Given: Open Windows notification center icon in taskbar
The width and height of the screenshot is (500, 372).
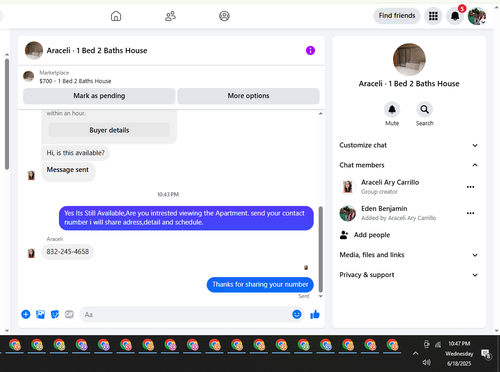Looking at the screenshot, I should click(486, 354).
